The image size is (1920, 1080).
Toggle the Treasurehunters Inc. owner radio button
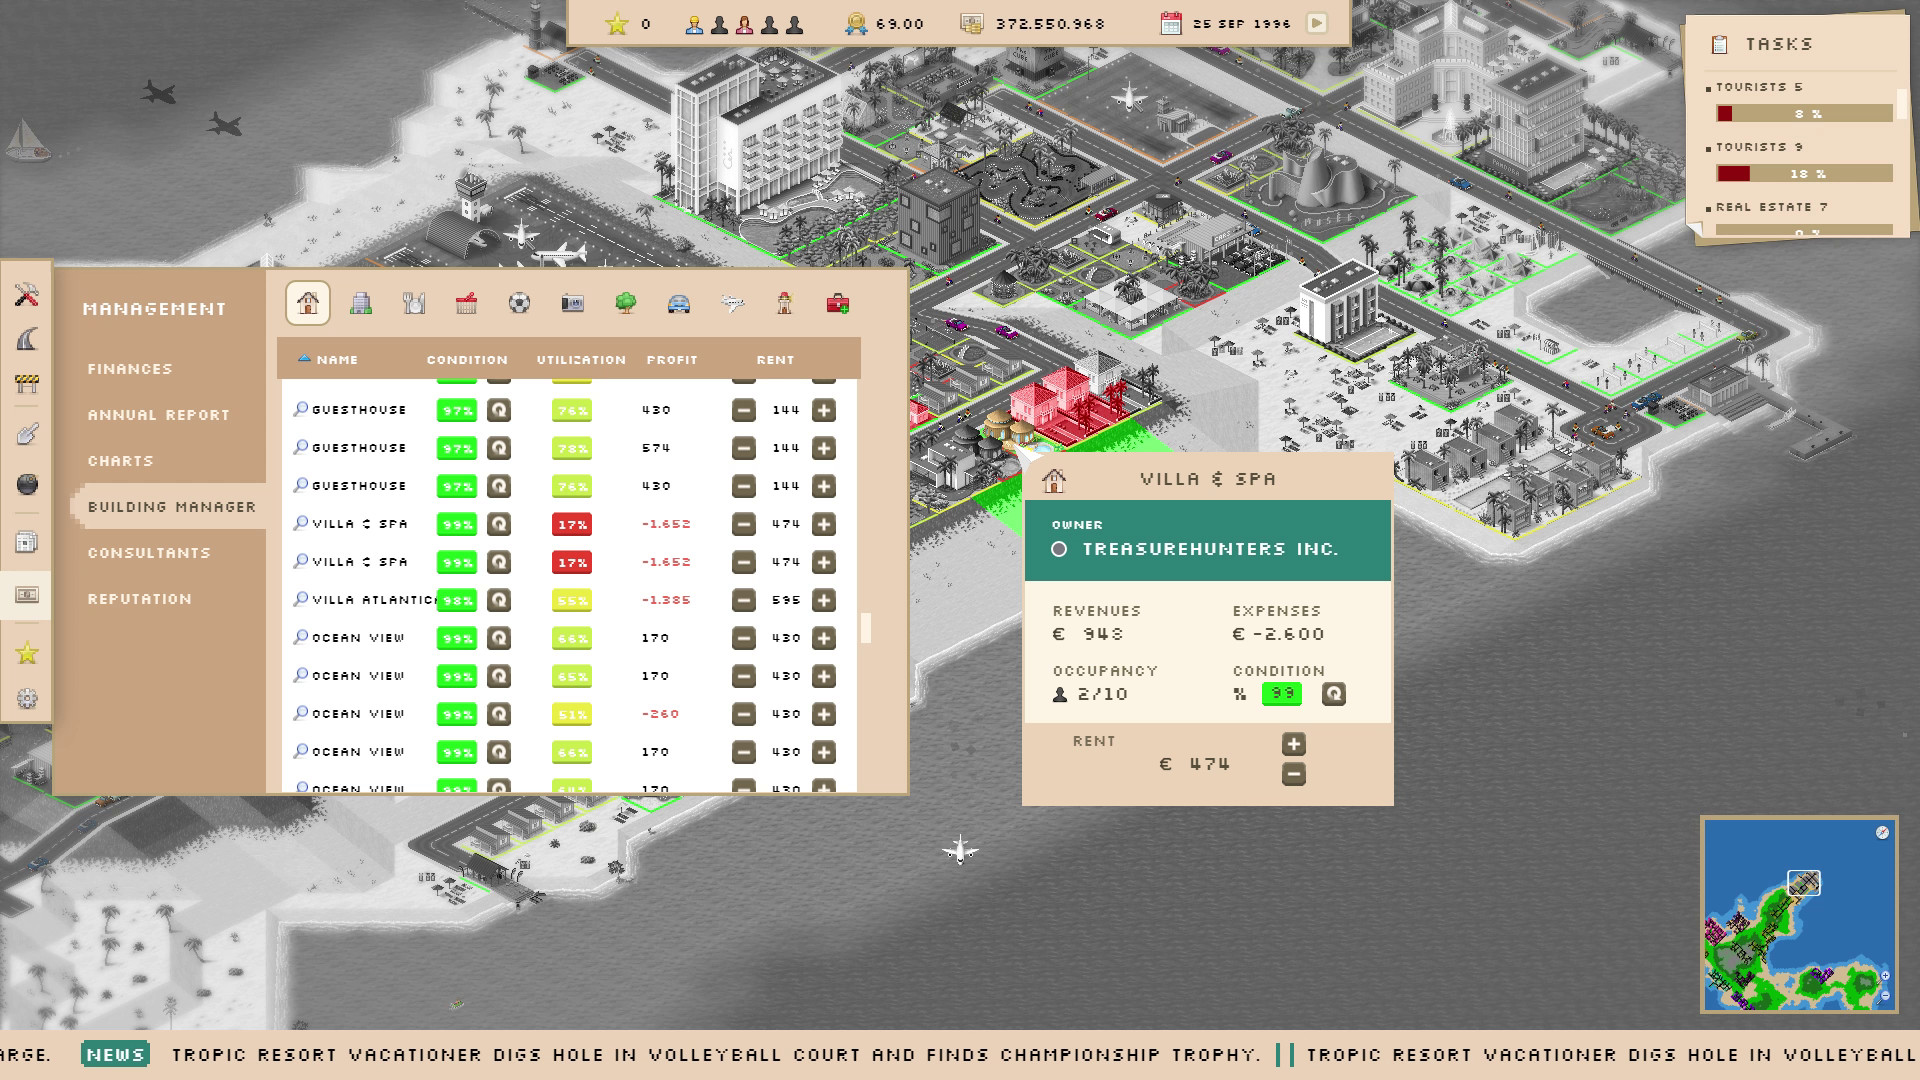point(1059,549)
